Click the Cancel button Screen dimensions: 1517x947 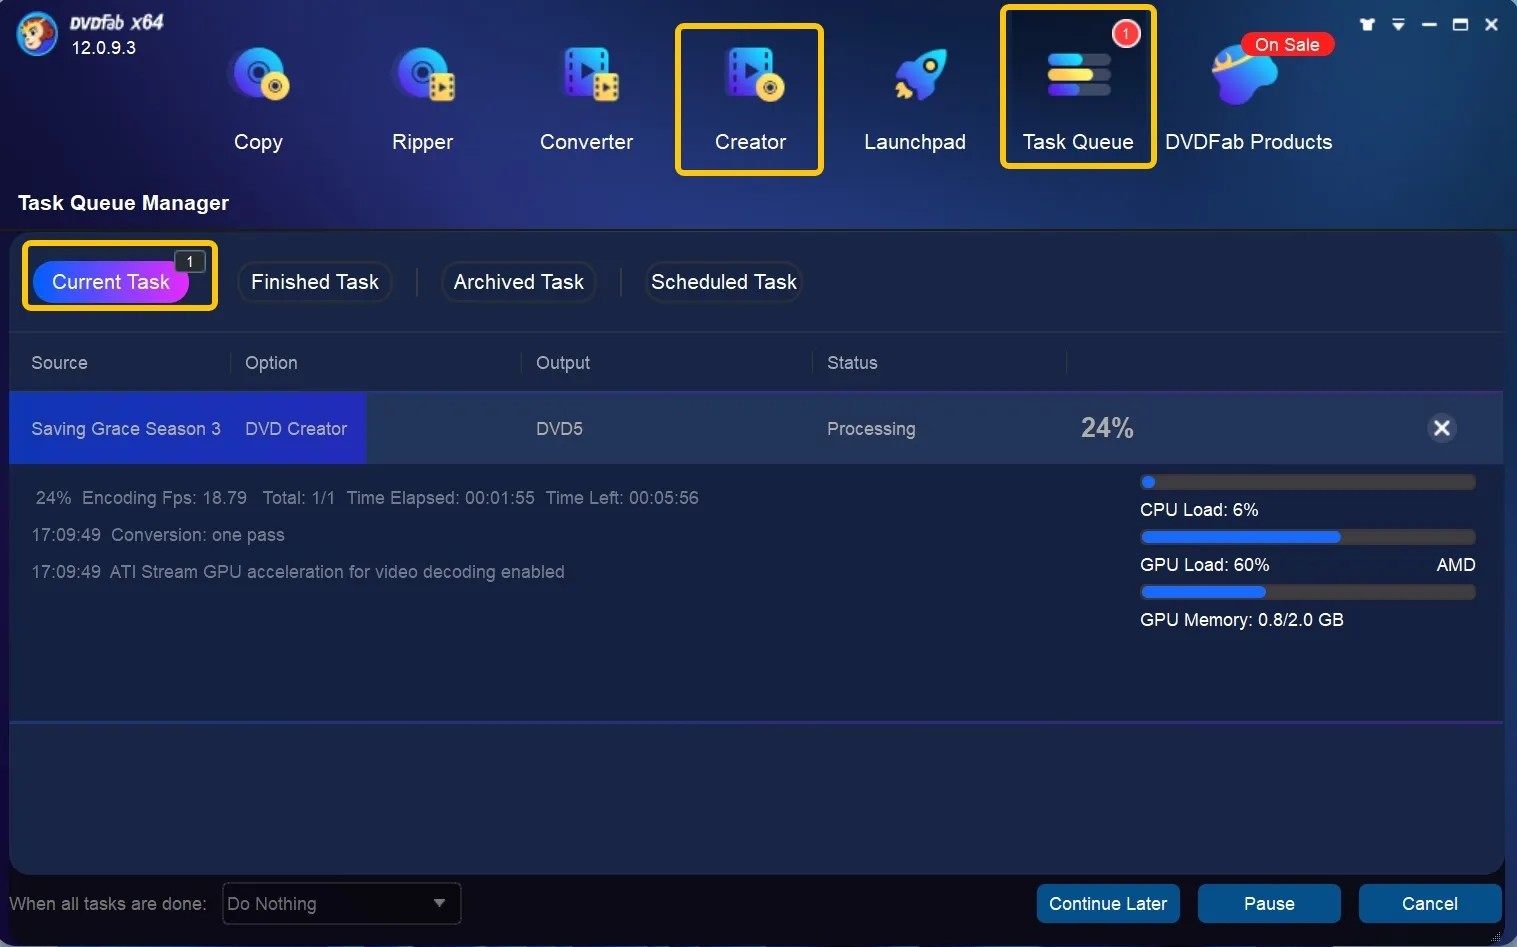coord(1430,904)
